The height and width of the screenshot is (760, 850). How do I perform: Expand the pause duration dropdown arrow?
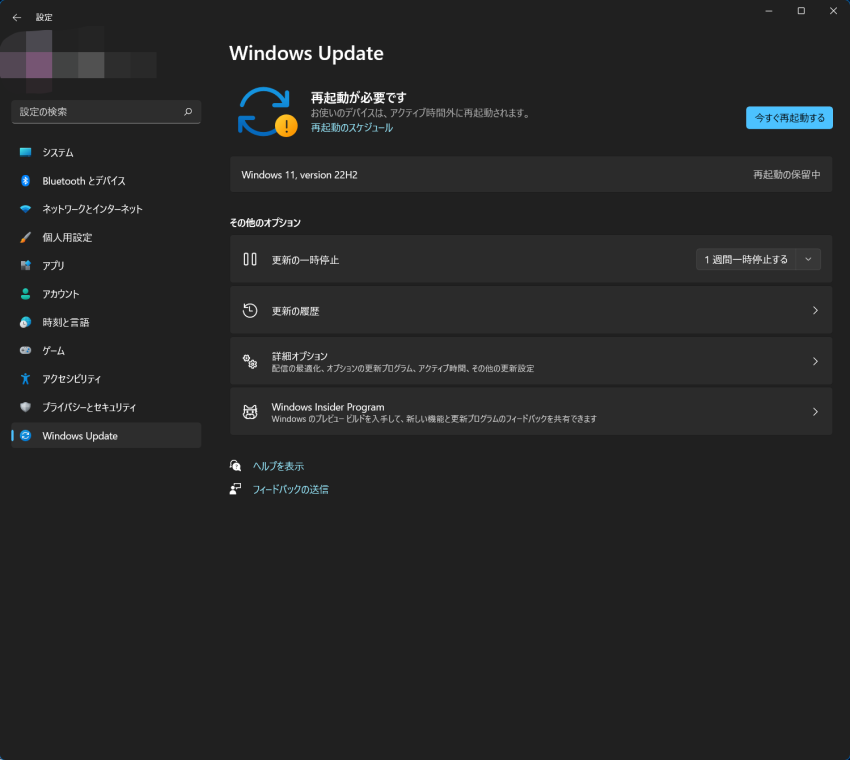[808, 259]
